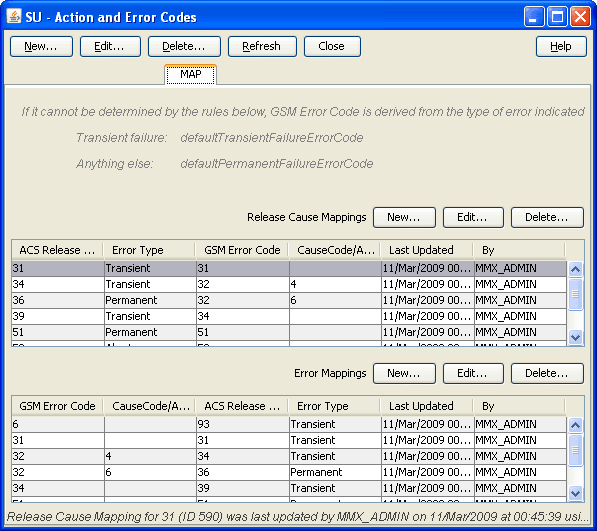Click Close button in toolbar
Viewport: 597px width, 531px height.
[332, 46]
